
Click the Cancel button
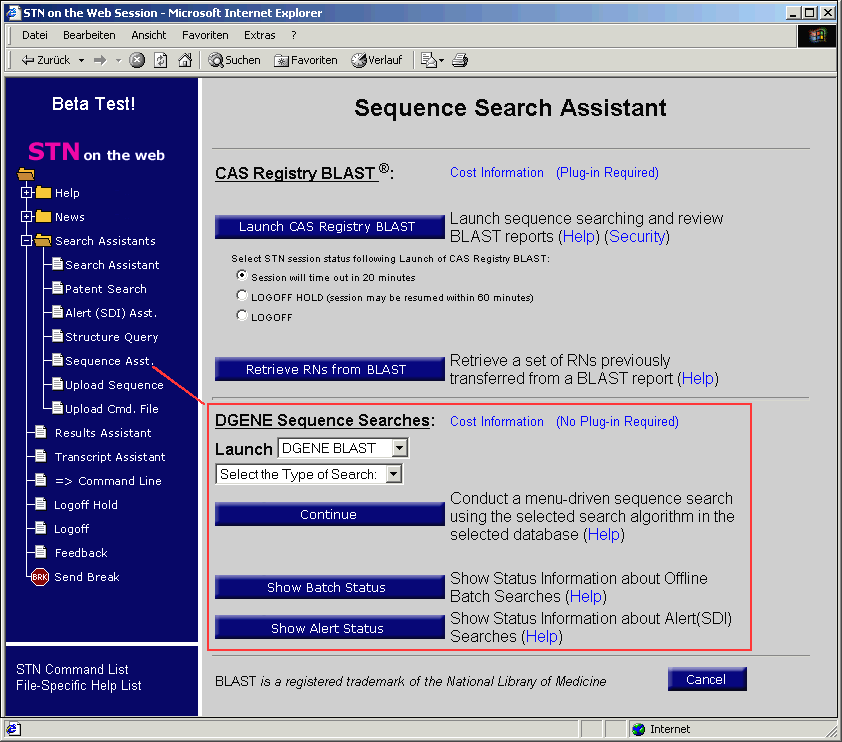[707, 679]
